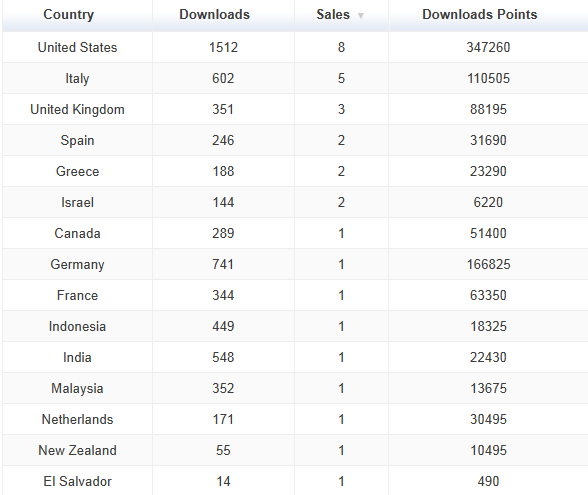
Task: Select the United States row
Action: pyautogui.click(x=295, y=47)
